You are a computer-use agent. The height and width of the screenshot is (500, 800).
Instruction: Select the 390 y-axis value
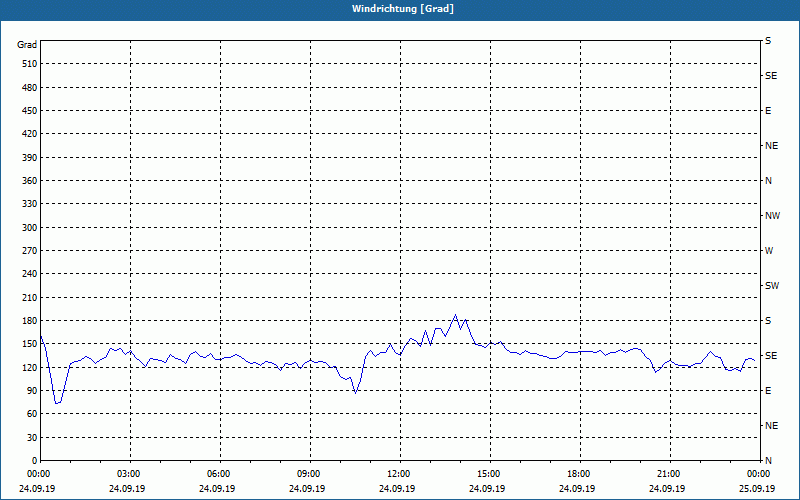[30, 158]
